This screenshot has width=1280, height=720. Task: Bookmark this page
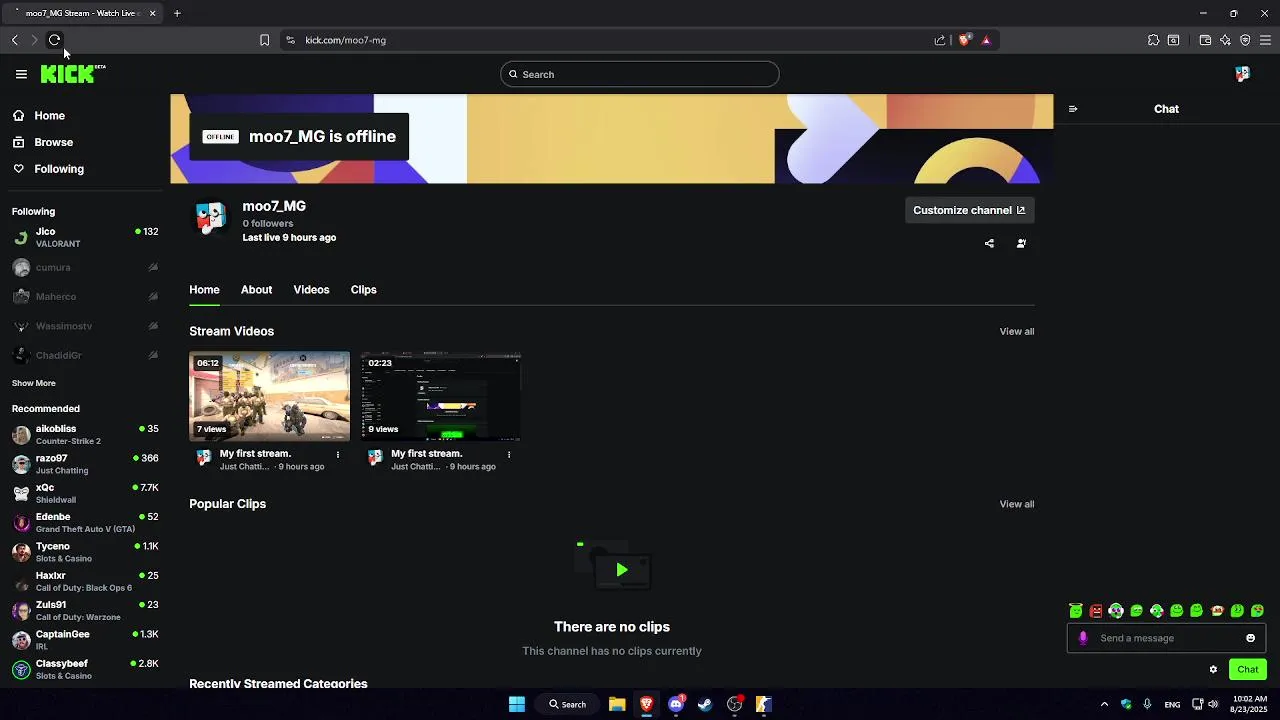click(264, 40)
